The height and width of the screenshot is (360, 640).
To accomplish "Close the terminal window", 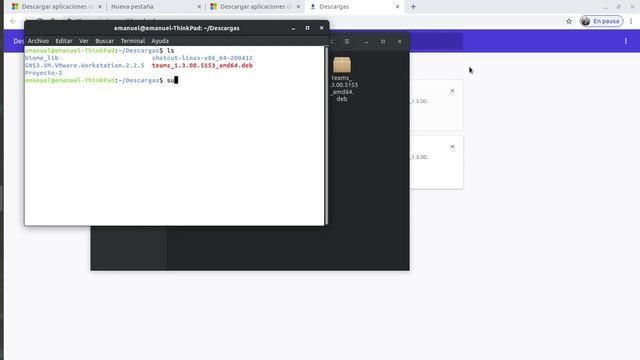I will [322, 28].
